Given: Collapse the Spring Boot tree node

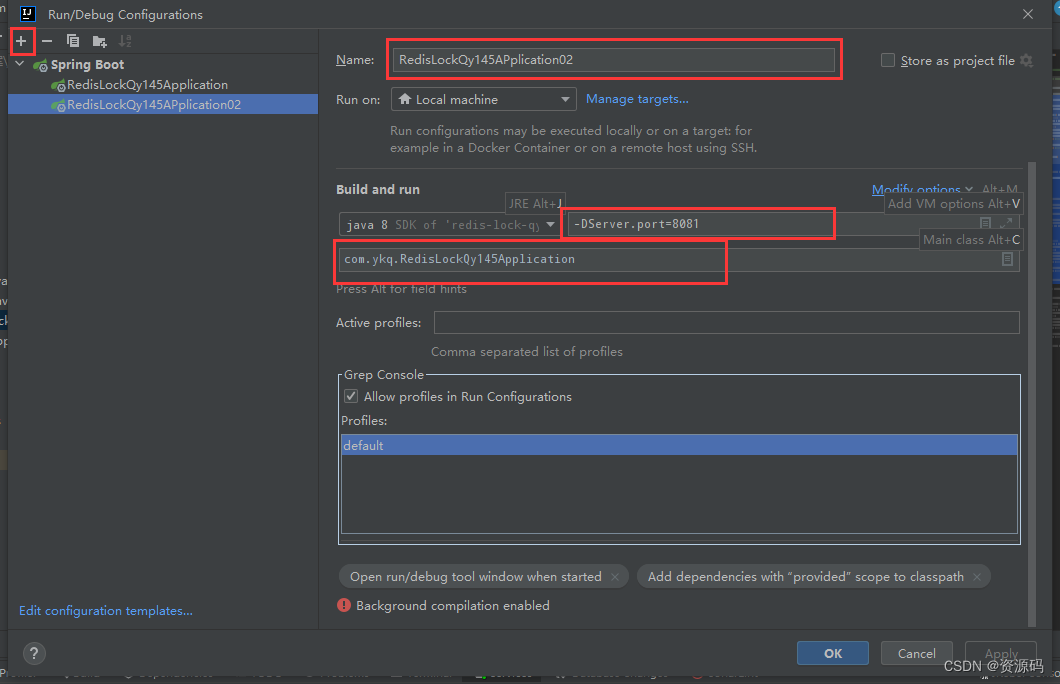Looking at the screenshot, I should tap(20, 64).
